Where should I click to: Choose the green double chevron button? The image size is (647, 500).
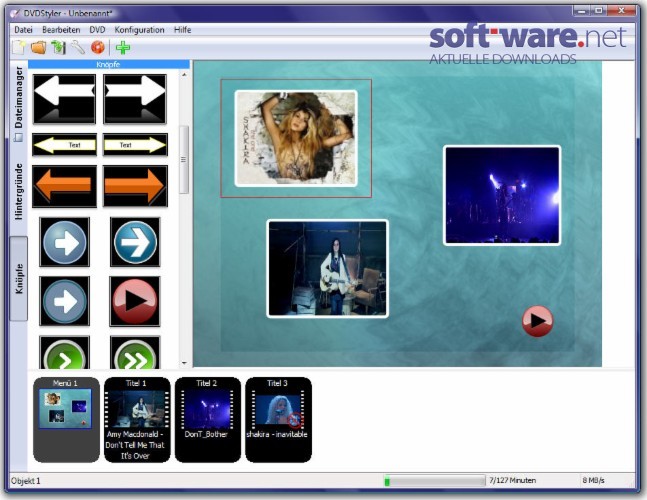(x=135, y=353)
